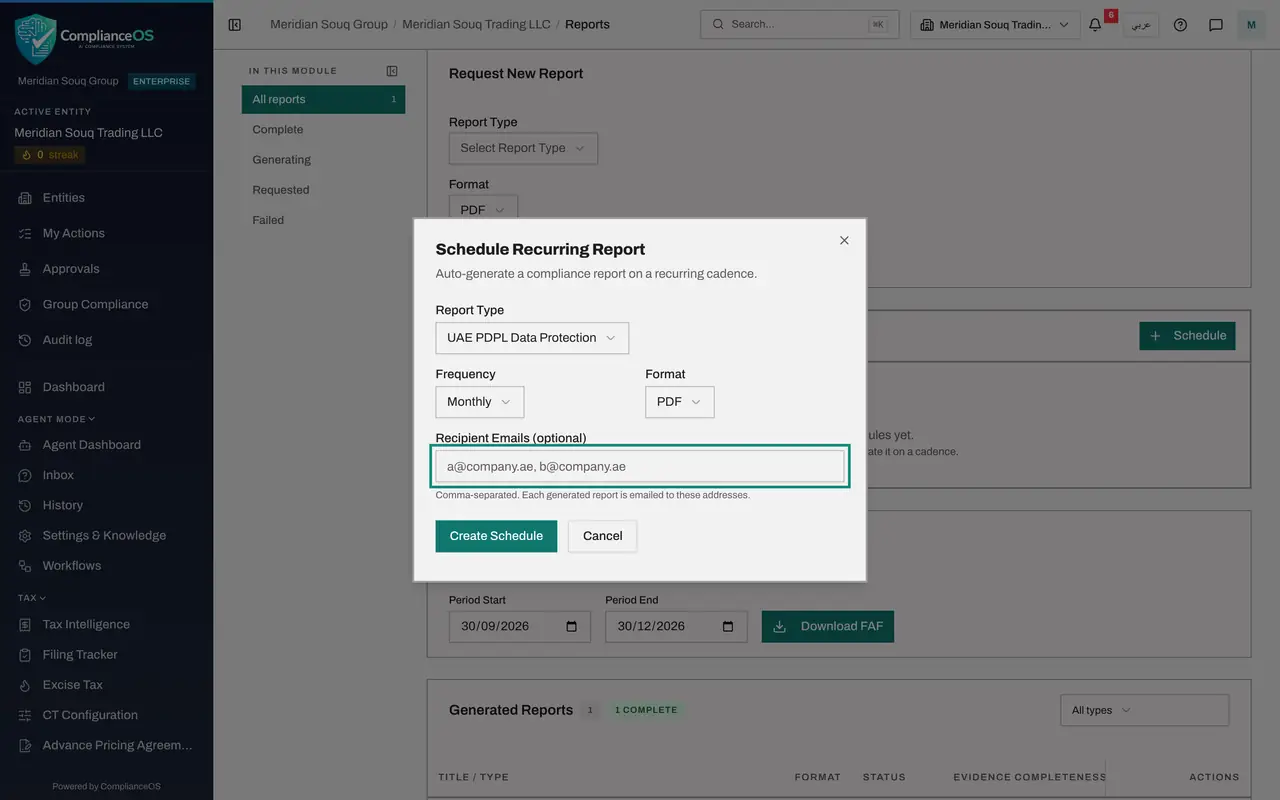Open the help question mark icon

(1180, 24)
